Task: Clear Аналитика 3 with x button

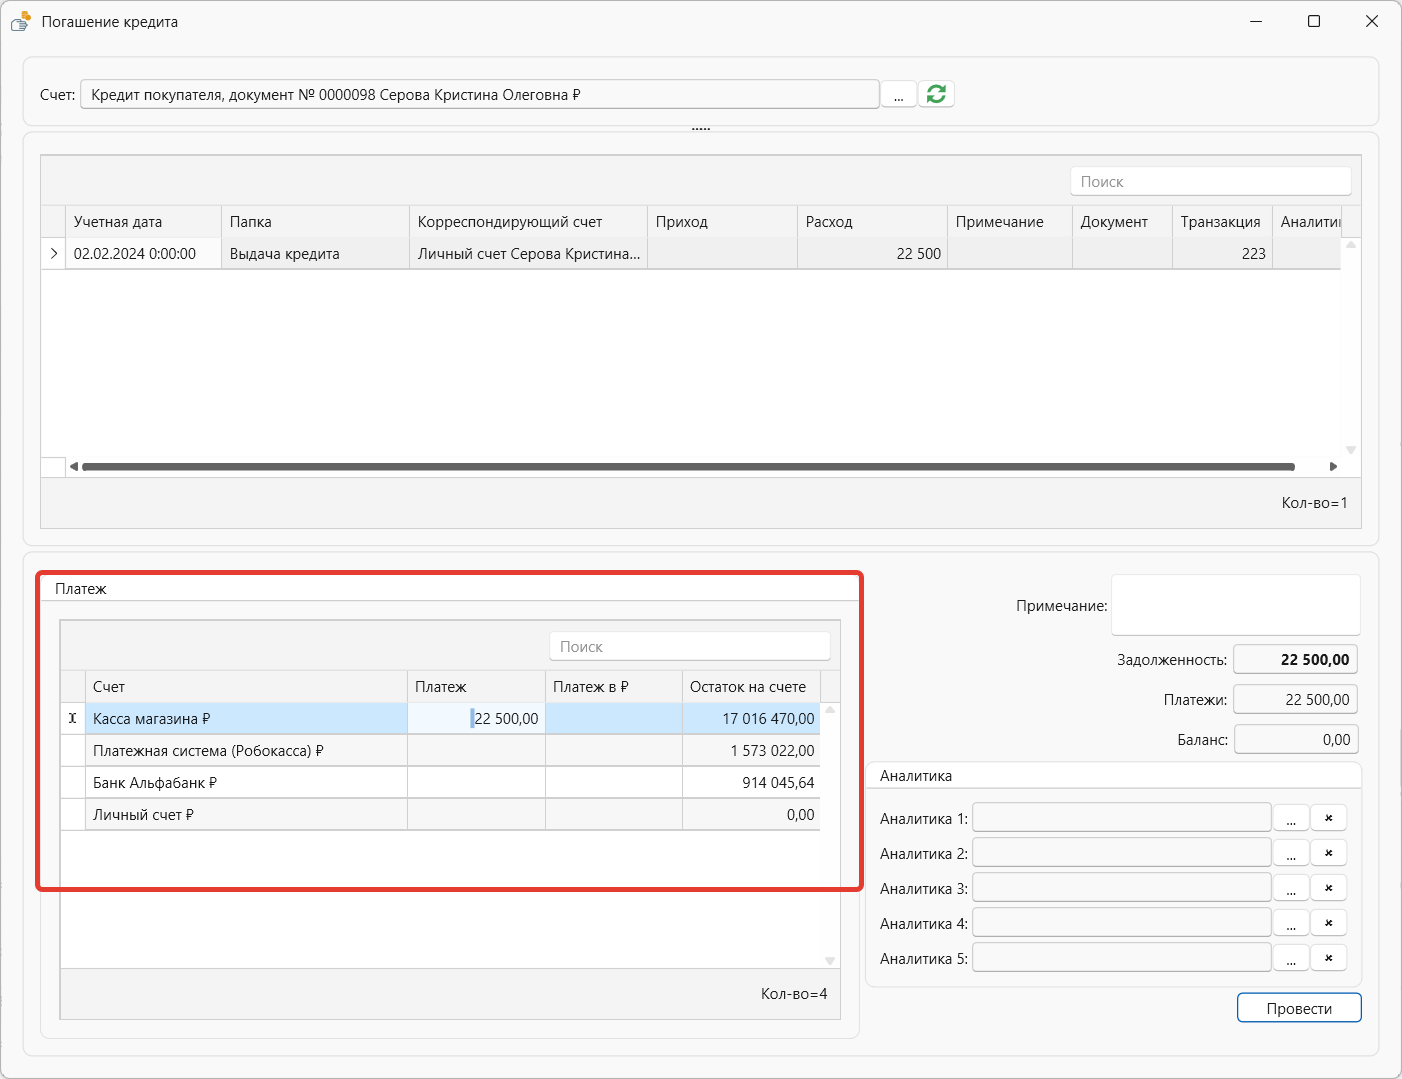Action: pyautogui.click(x=1329, y=888)
